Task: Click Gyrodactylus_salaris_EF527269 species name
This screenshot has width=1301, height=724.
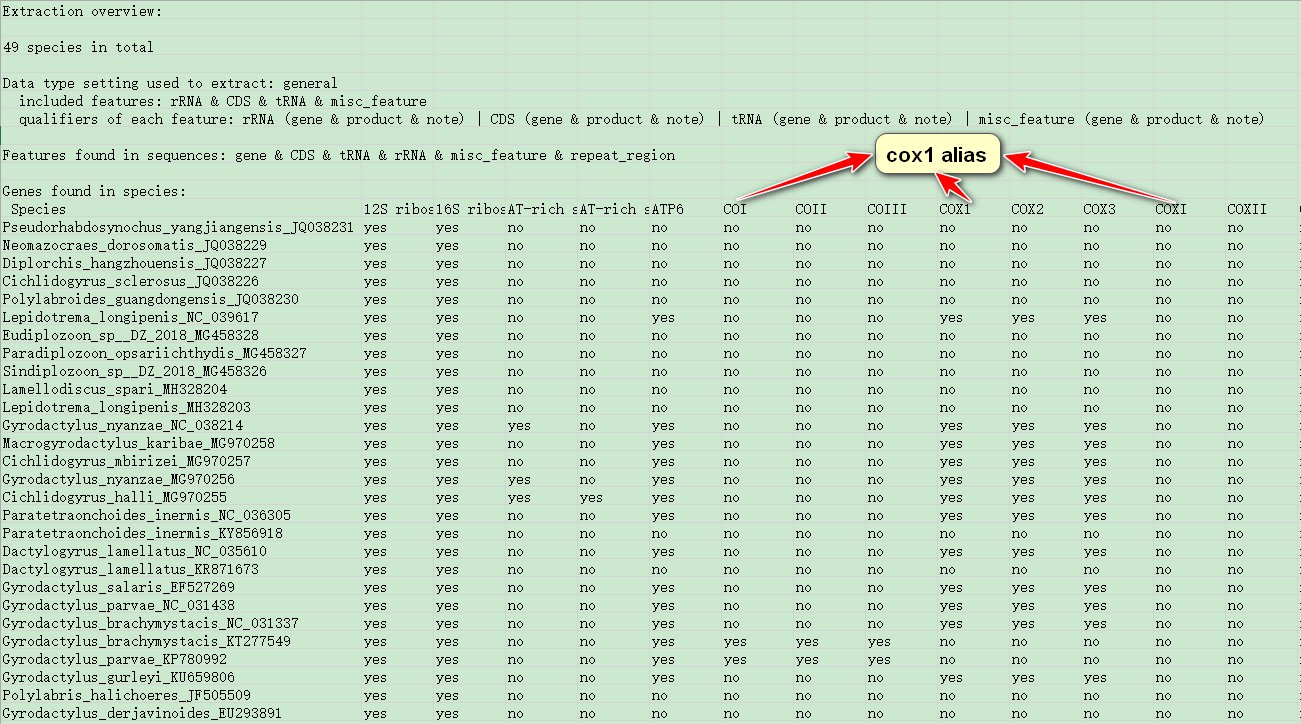Action: pyautogui.click(x=118, y=588)
